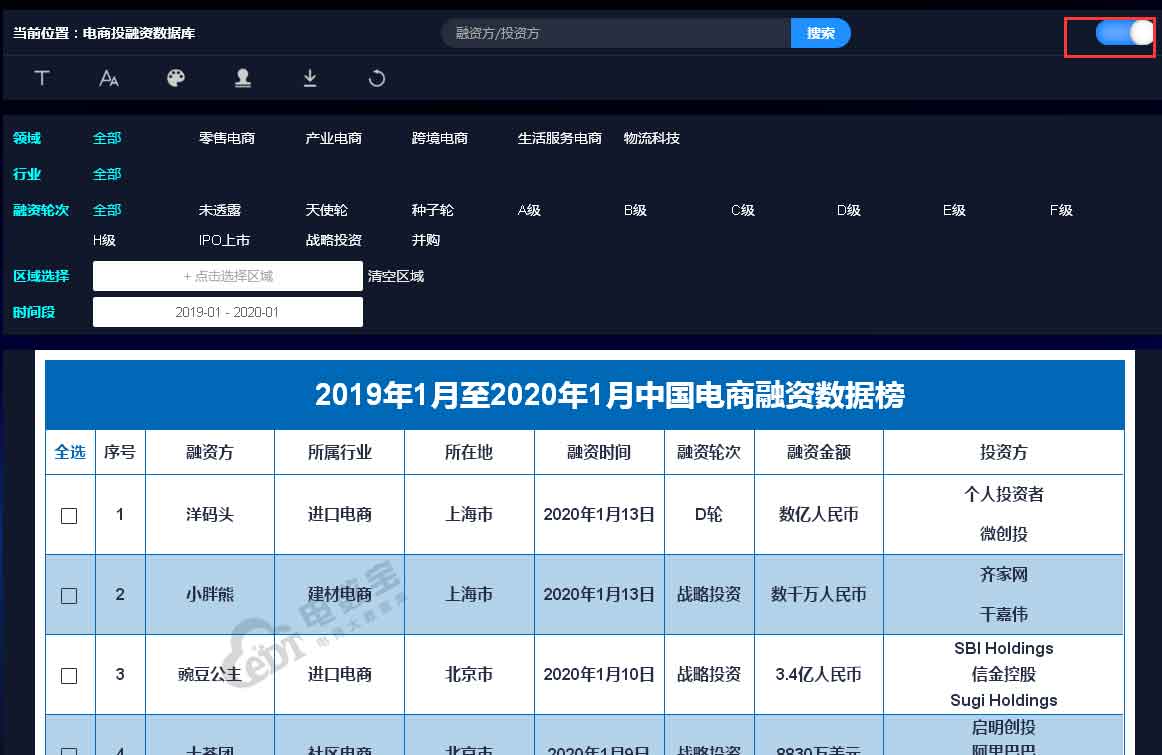Filter rounds by B级
This screenshot has width=1162, height=755.
click(635, 210)
